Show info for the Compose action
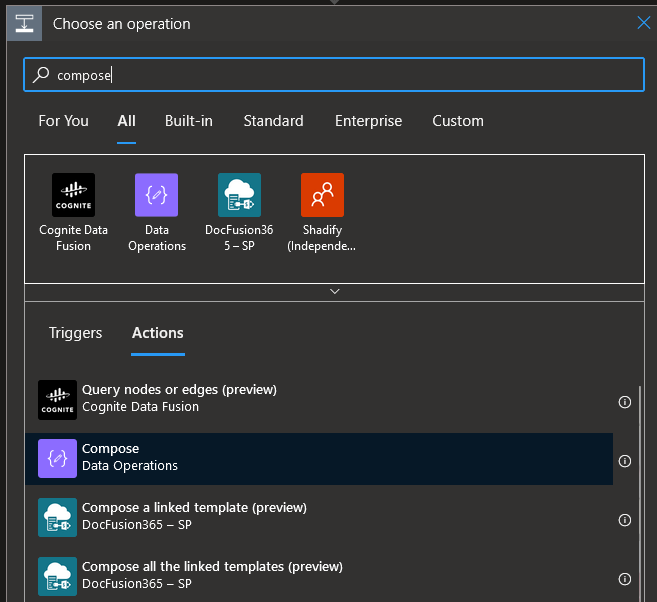The height and width of the screenshot is (602, 657). pyautogui.click(x=624, y=461)
